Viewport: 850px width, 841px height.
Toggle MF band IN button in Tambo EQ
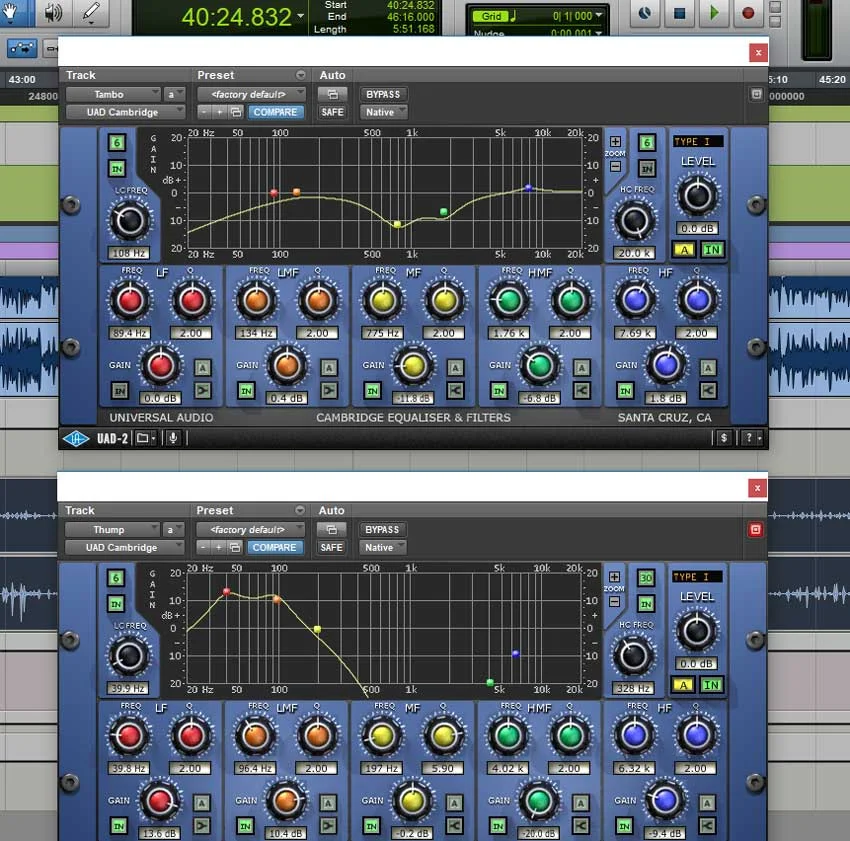[372, 391]
